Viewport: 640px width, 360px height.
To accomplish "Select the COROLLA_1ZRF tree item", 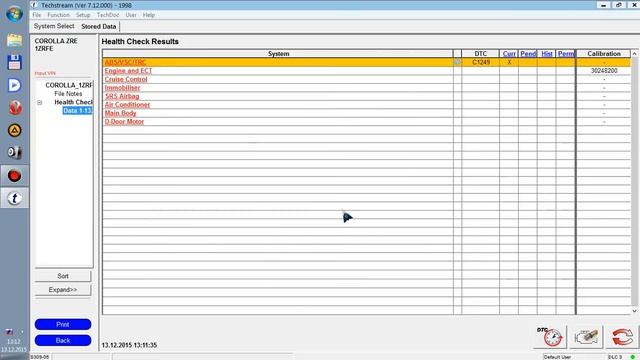I will tap(69, 85).
